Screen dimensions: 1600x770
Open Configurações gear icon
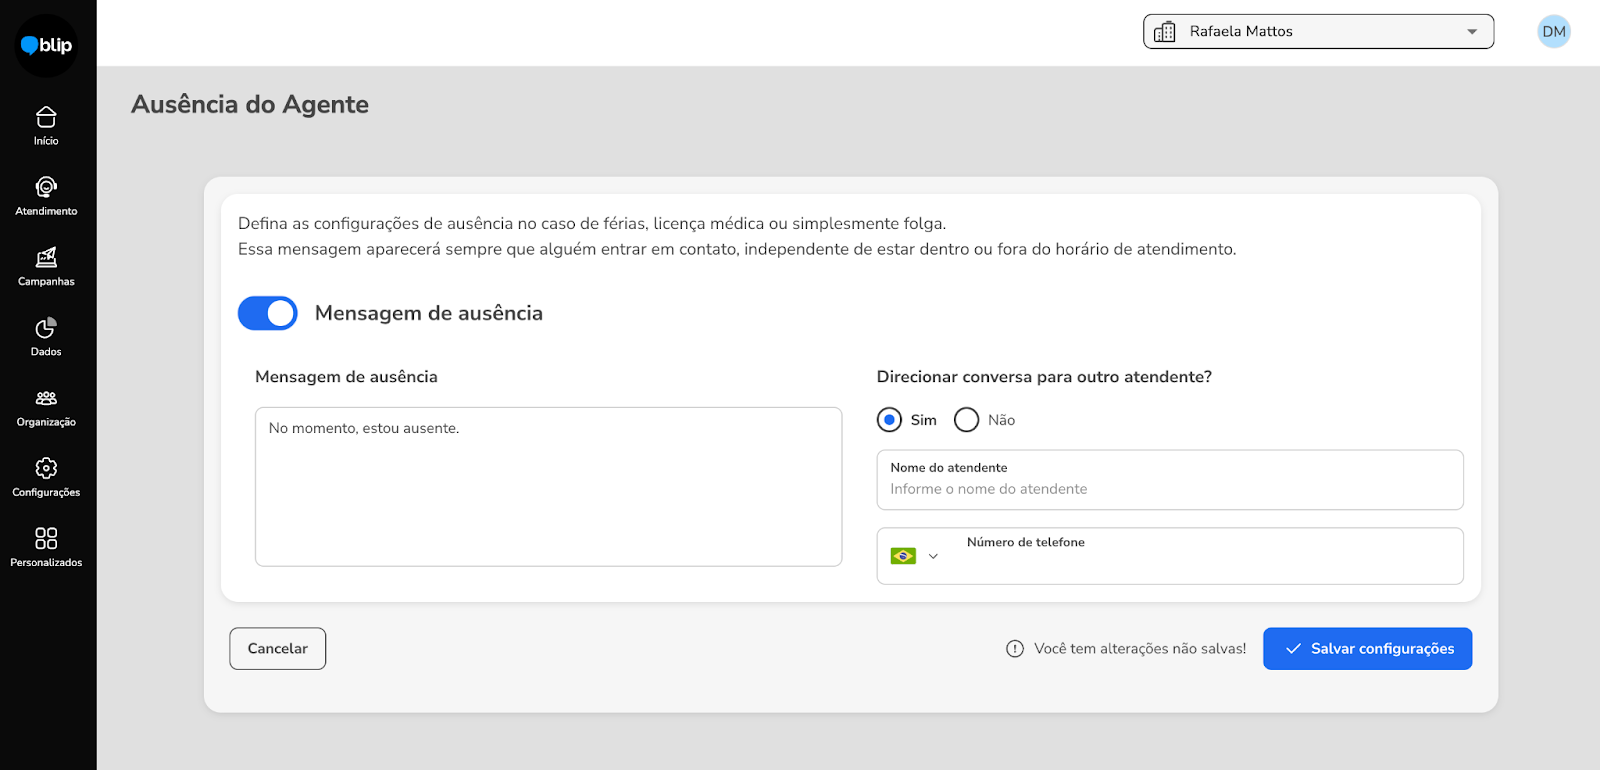pyautogui.click(x=46, y=469)
